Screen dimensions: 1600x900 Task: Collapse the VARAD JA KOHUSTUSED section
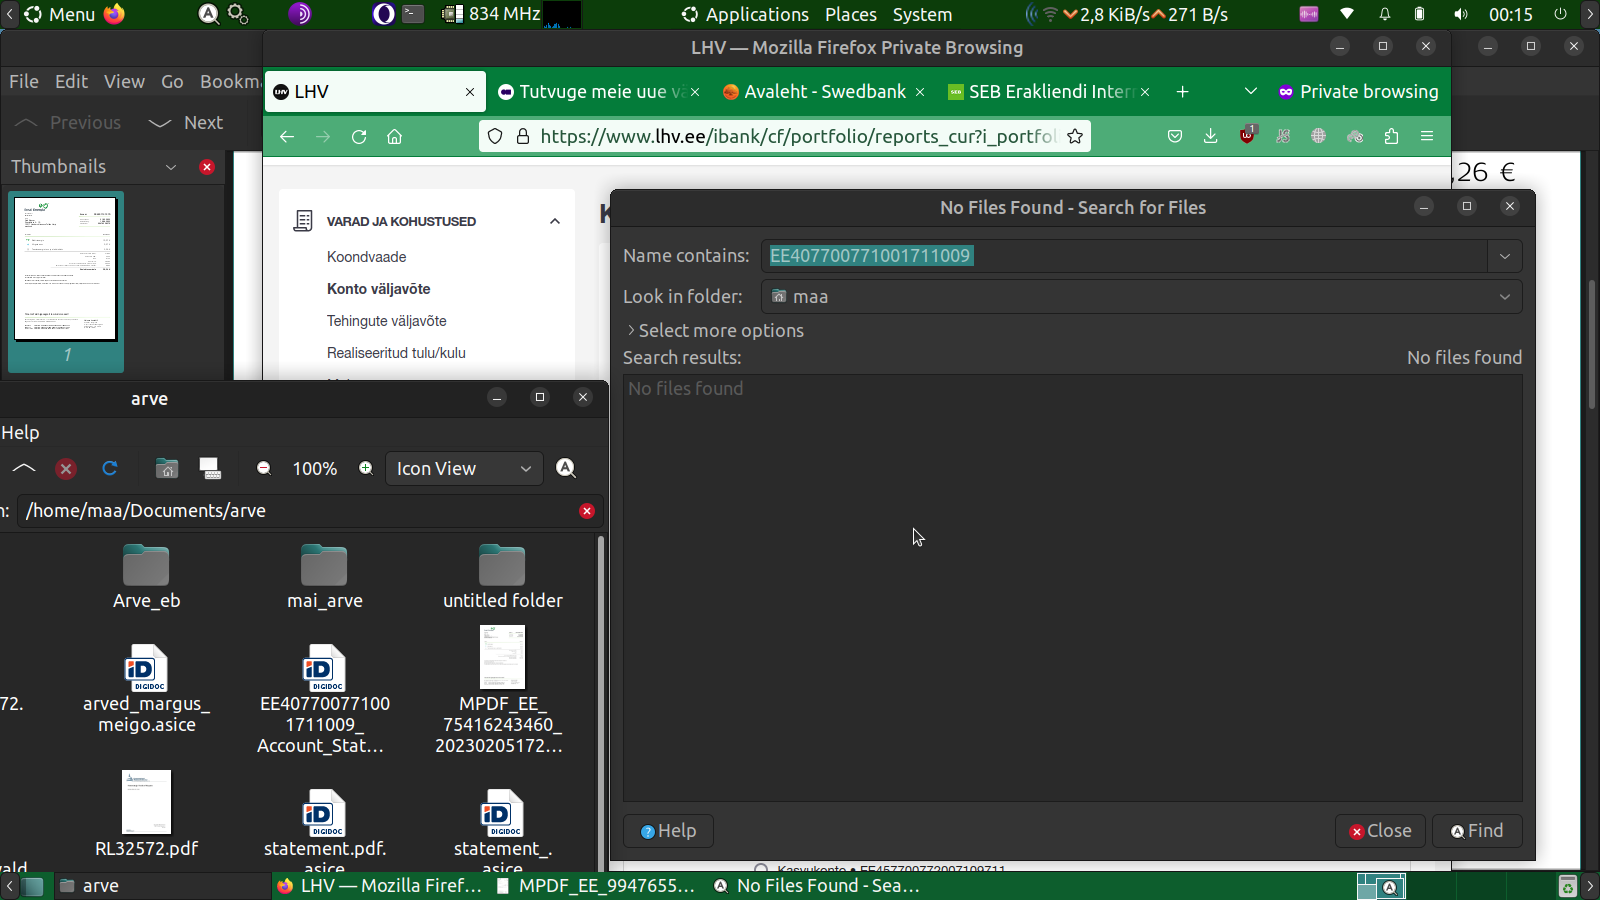[x=555, y=221]
